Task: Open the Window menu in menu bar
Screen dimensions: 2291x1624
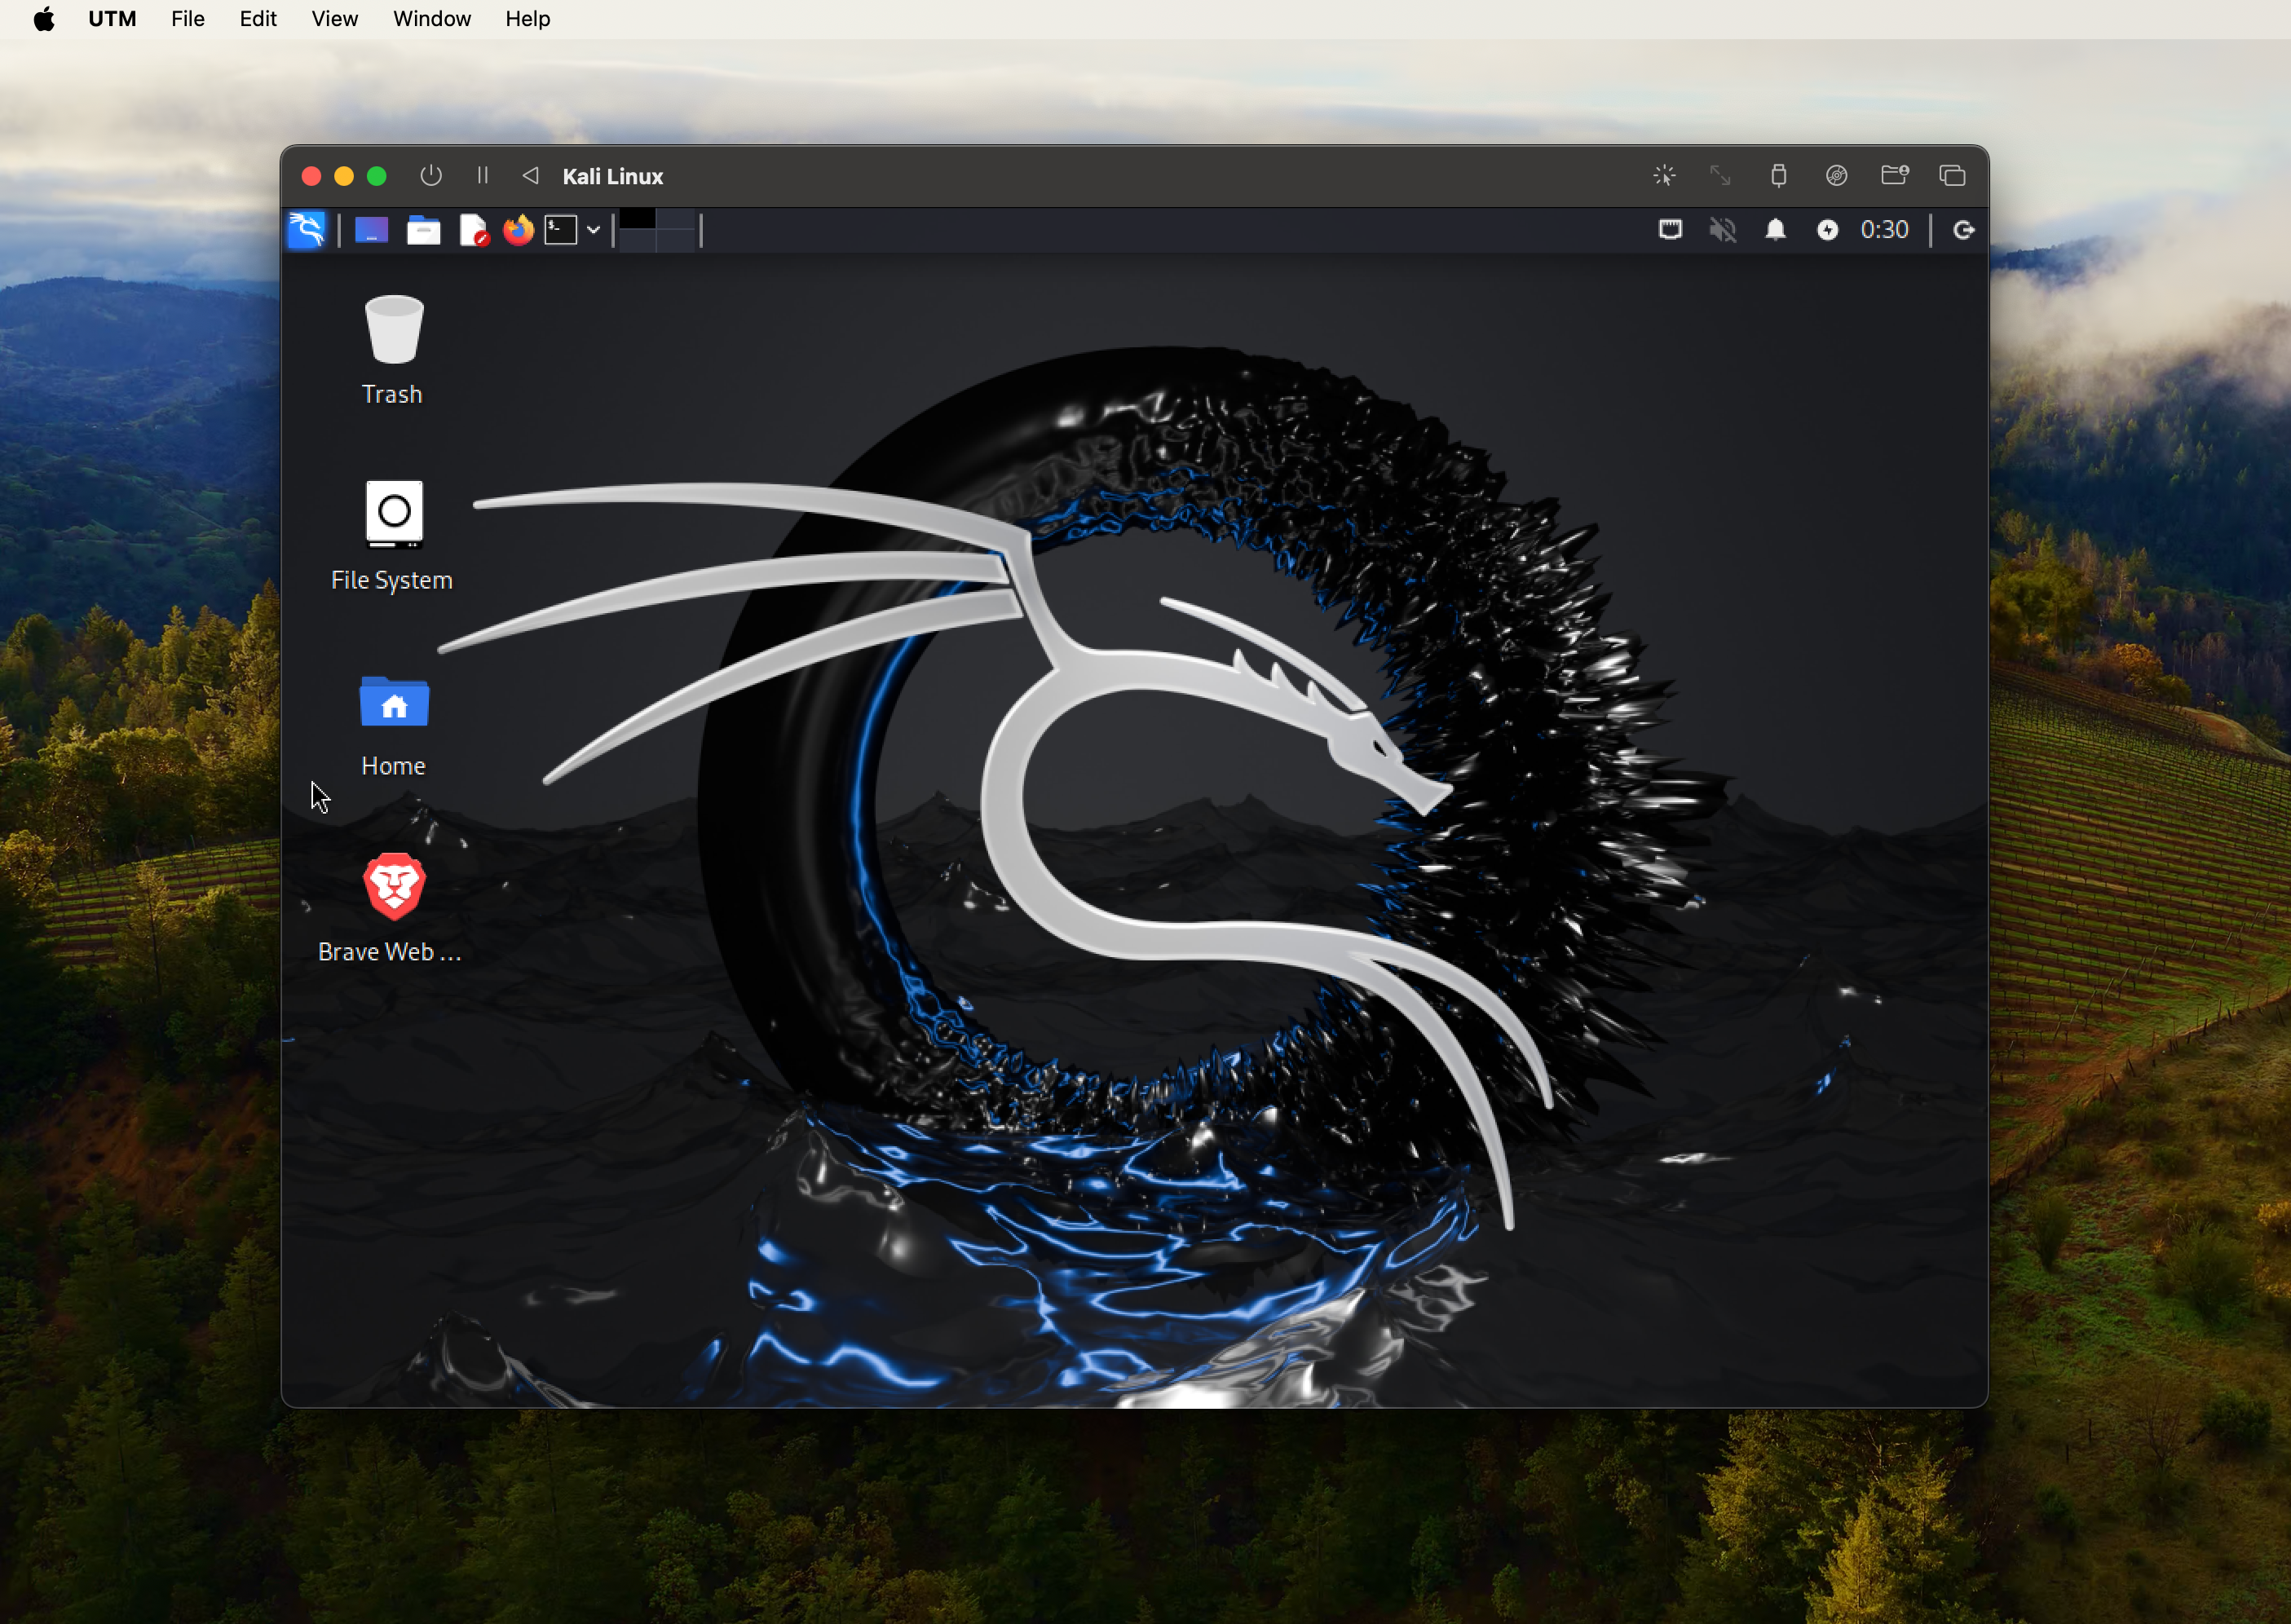Action: tap(431, 19)
